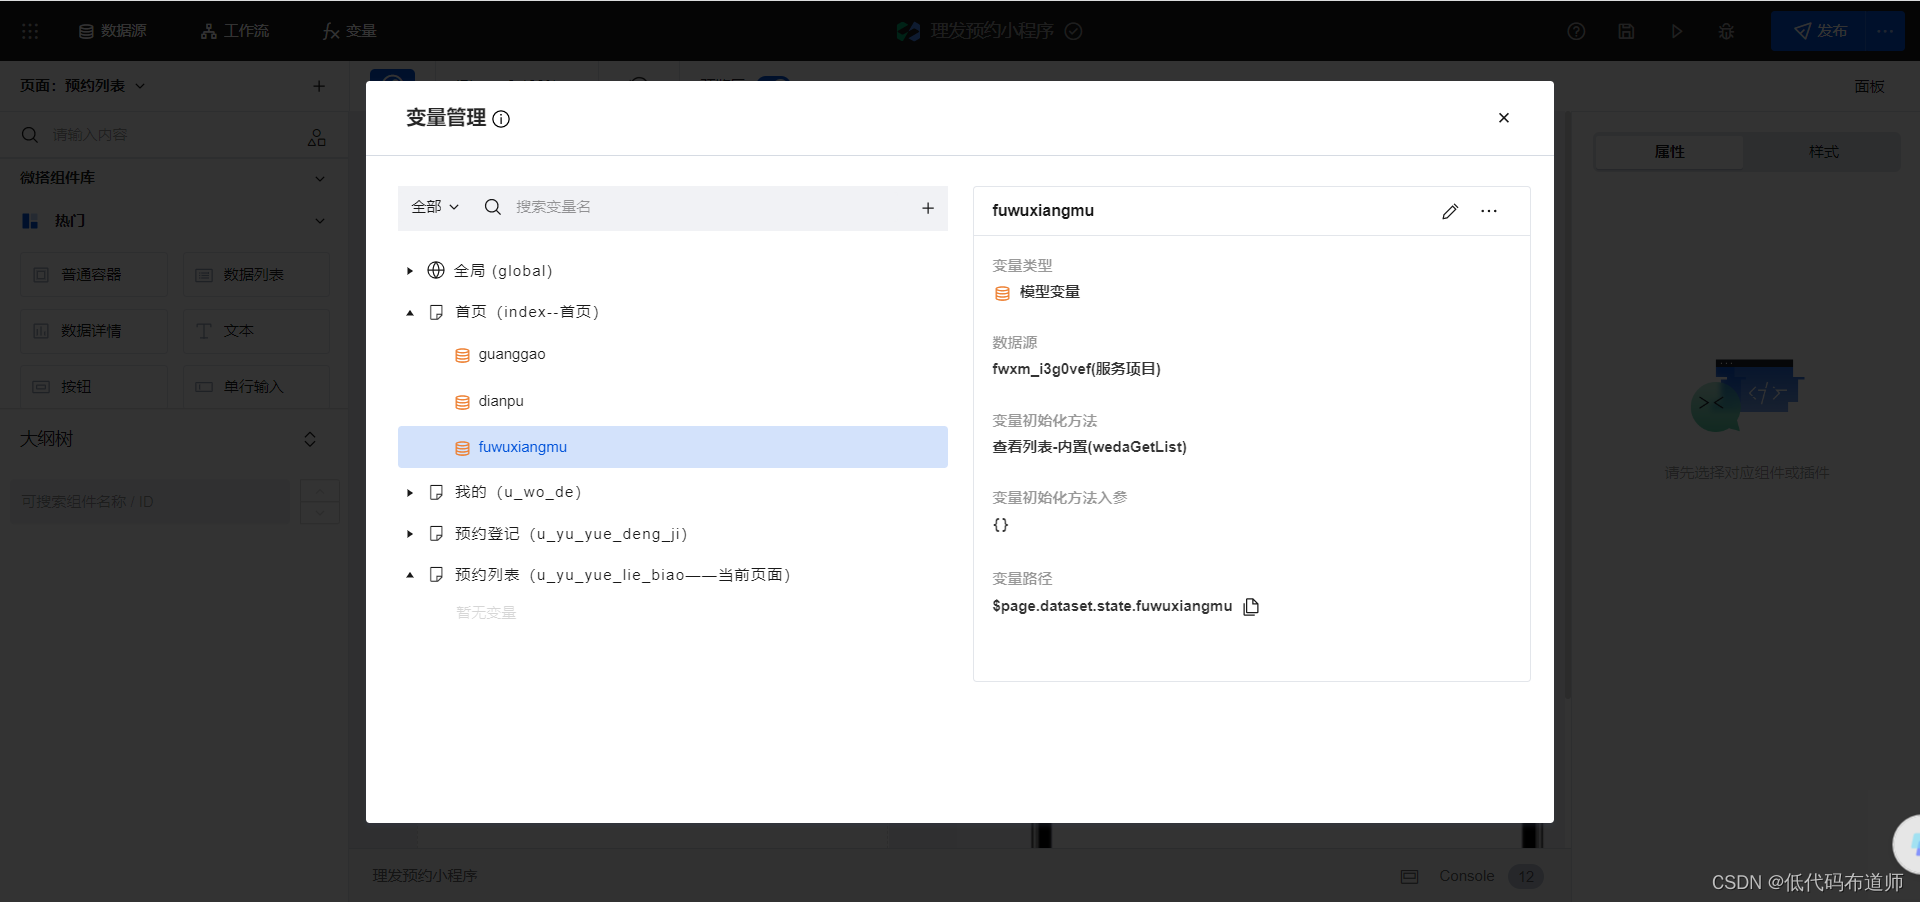Select the 普通容器 component
The height and width of the screenshot is (902, 1920).
(x=94, y=275)
